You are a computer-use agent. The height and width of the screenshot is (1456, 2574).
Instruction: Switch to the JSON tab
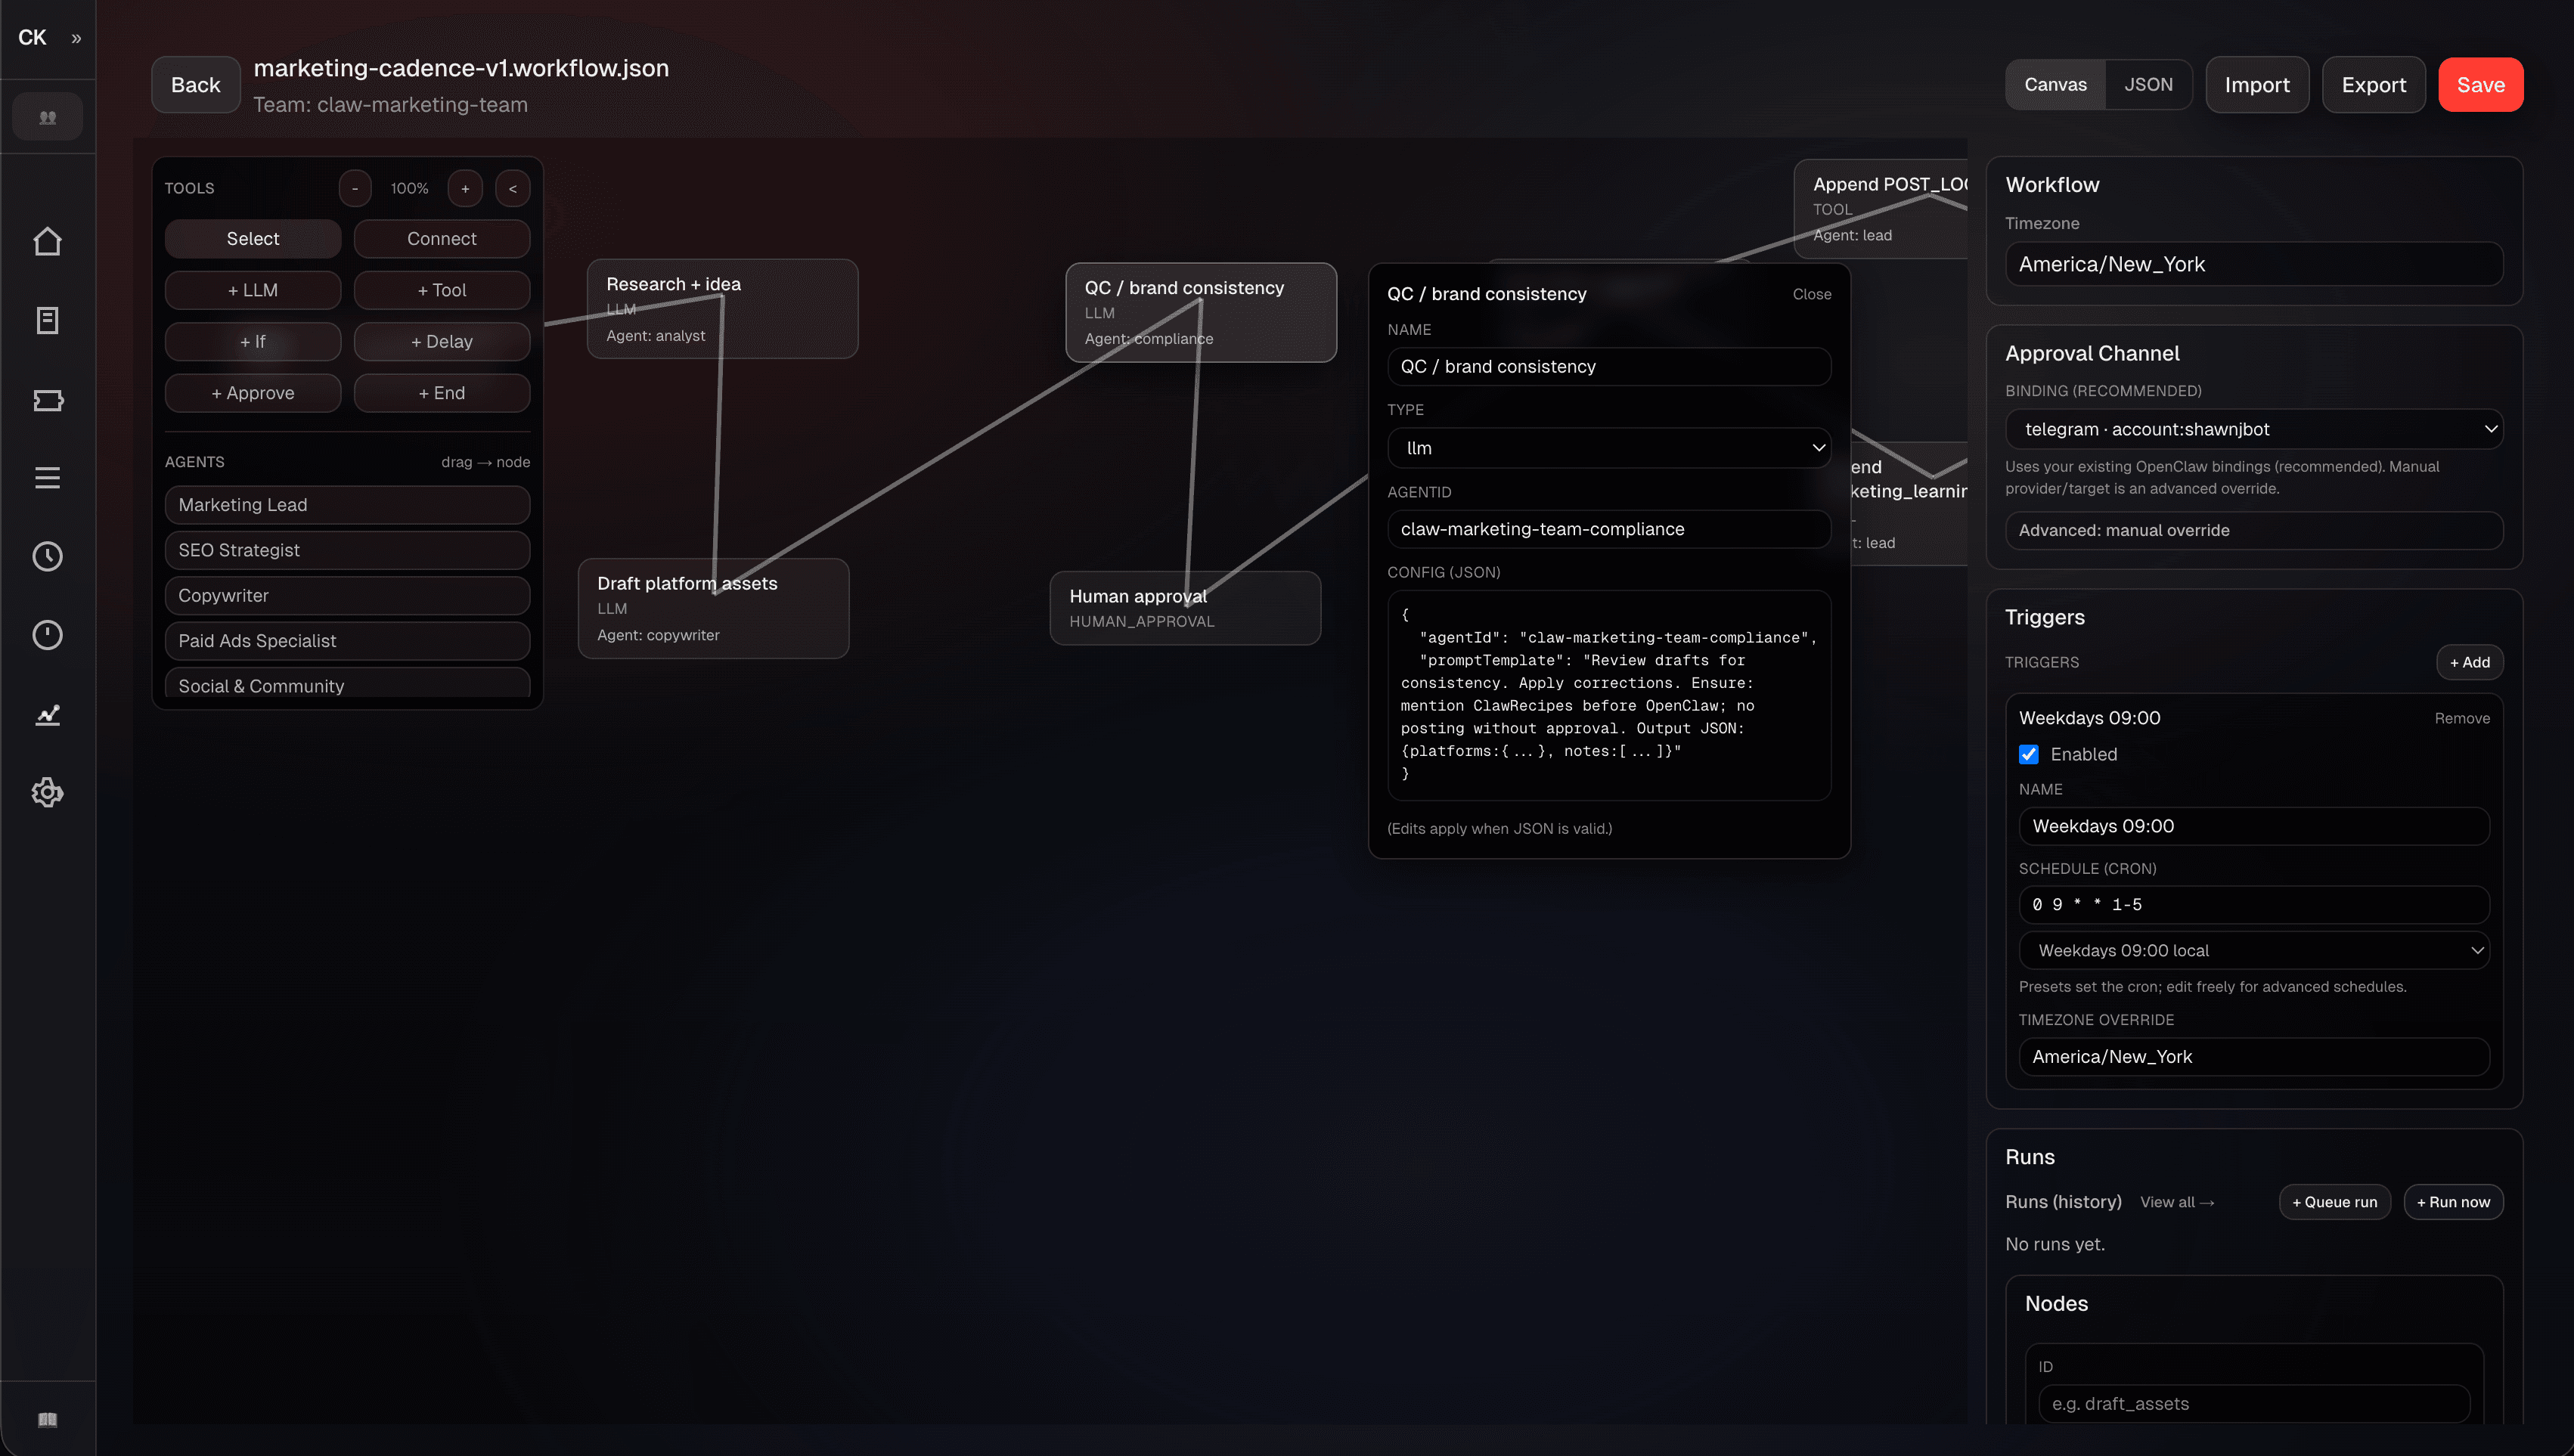pyautogui.click(x=2148, y=84)
